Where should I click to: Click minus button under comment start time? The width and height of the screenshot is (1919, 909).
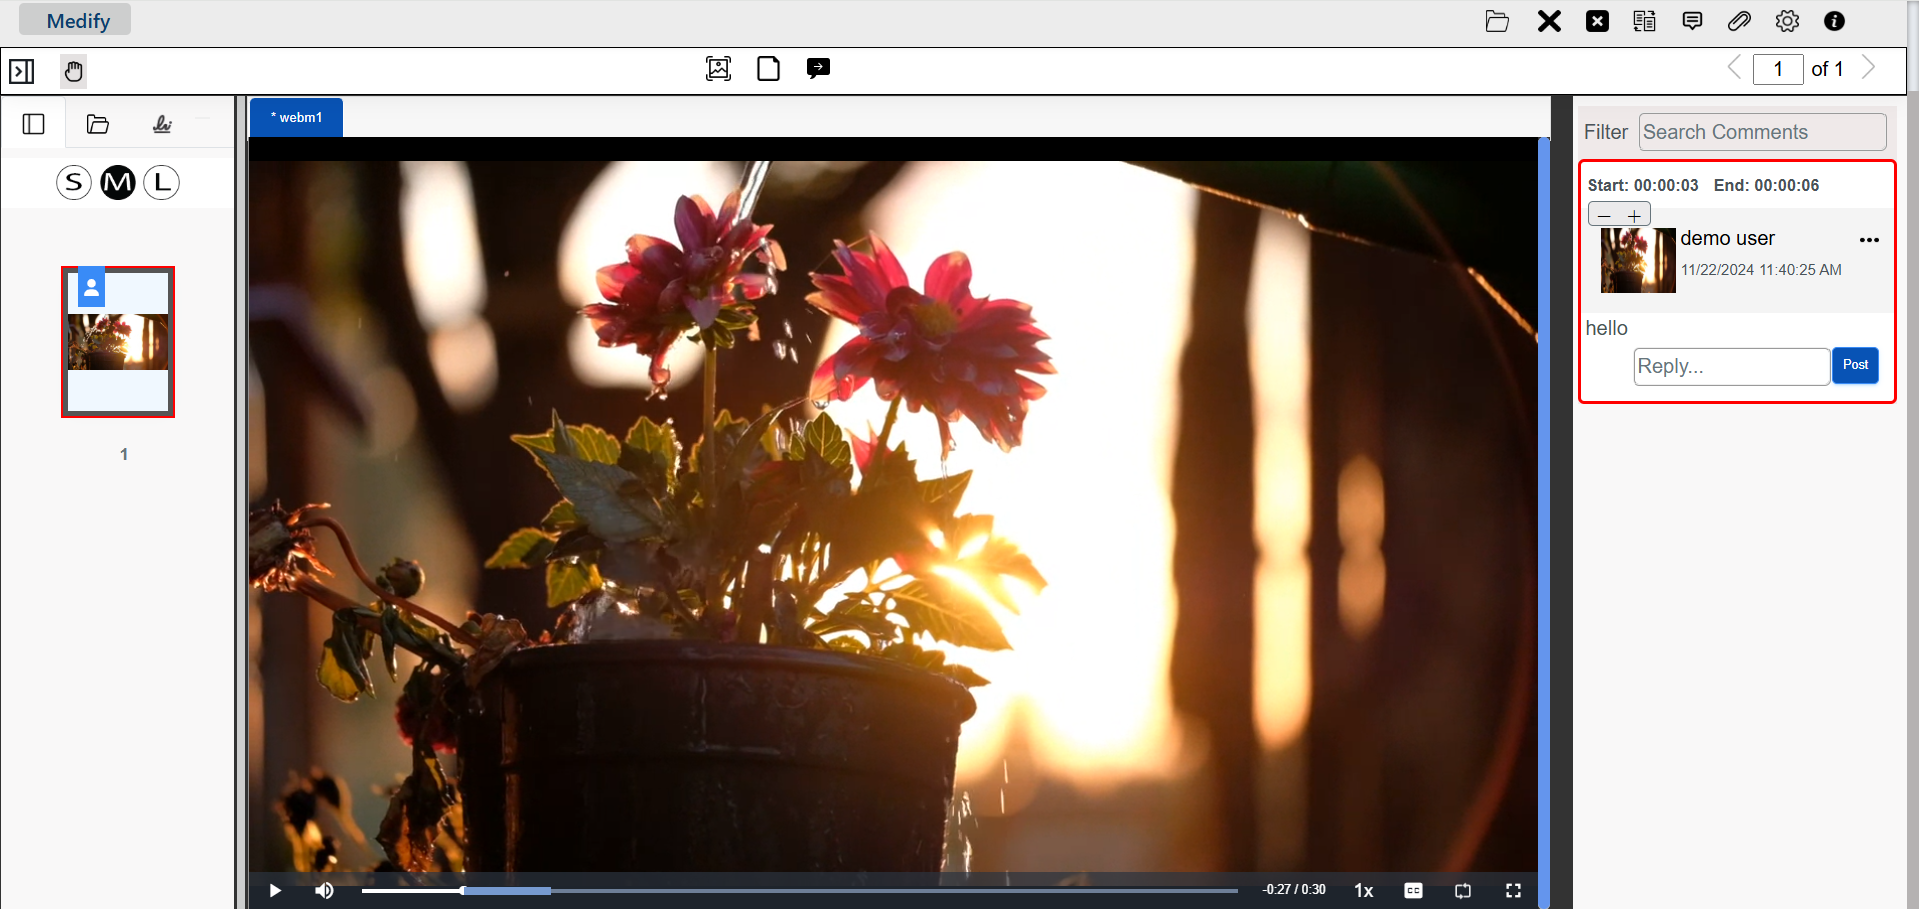point(1604,216)
